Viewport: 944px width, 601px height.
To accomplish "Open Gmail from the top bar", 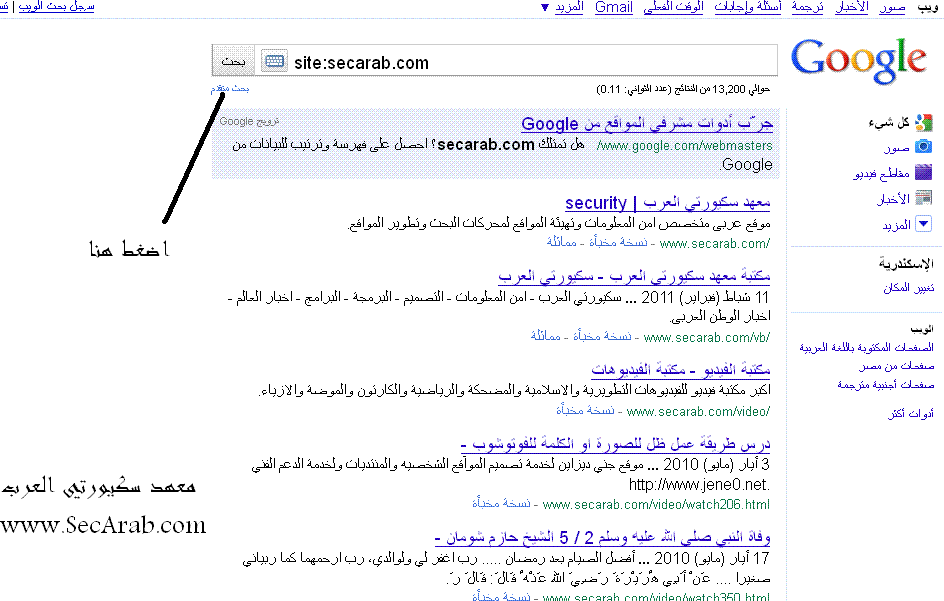I will (x=613, y=7).
